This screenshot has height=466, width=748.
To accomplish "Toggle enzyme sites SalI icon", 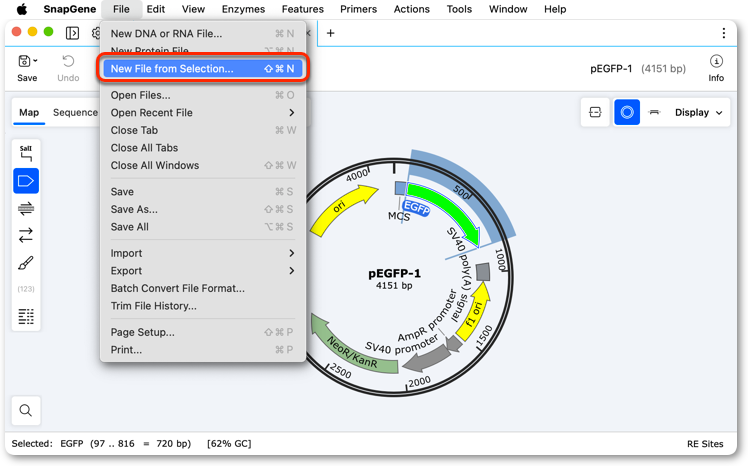I will click(26, 153).
